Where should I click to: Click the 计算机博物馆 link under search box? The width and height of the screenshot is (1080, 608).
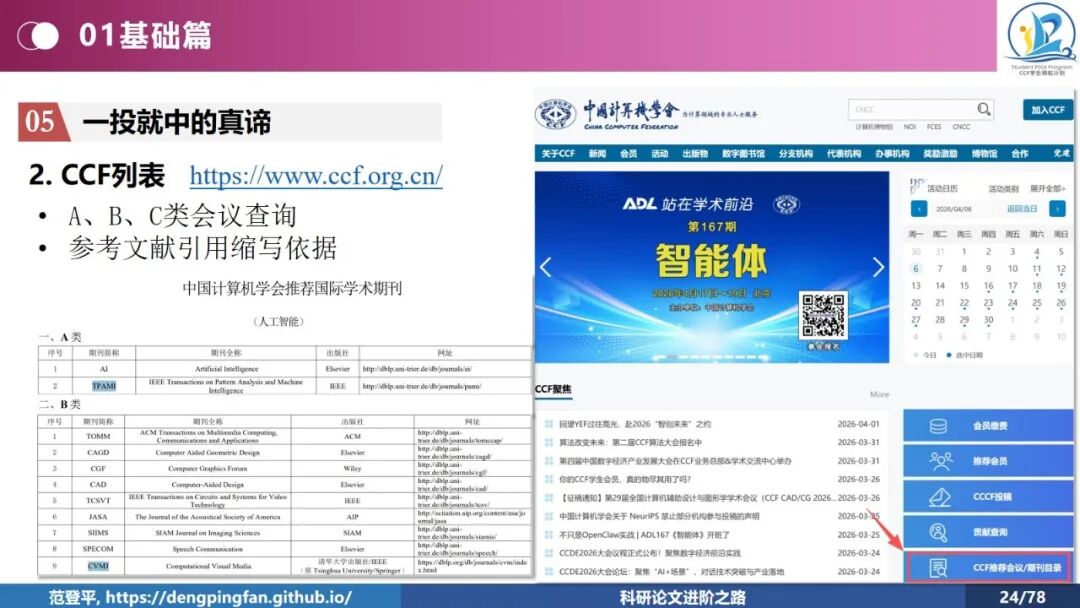(x=874, y=127)
